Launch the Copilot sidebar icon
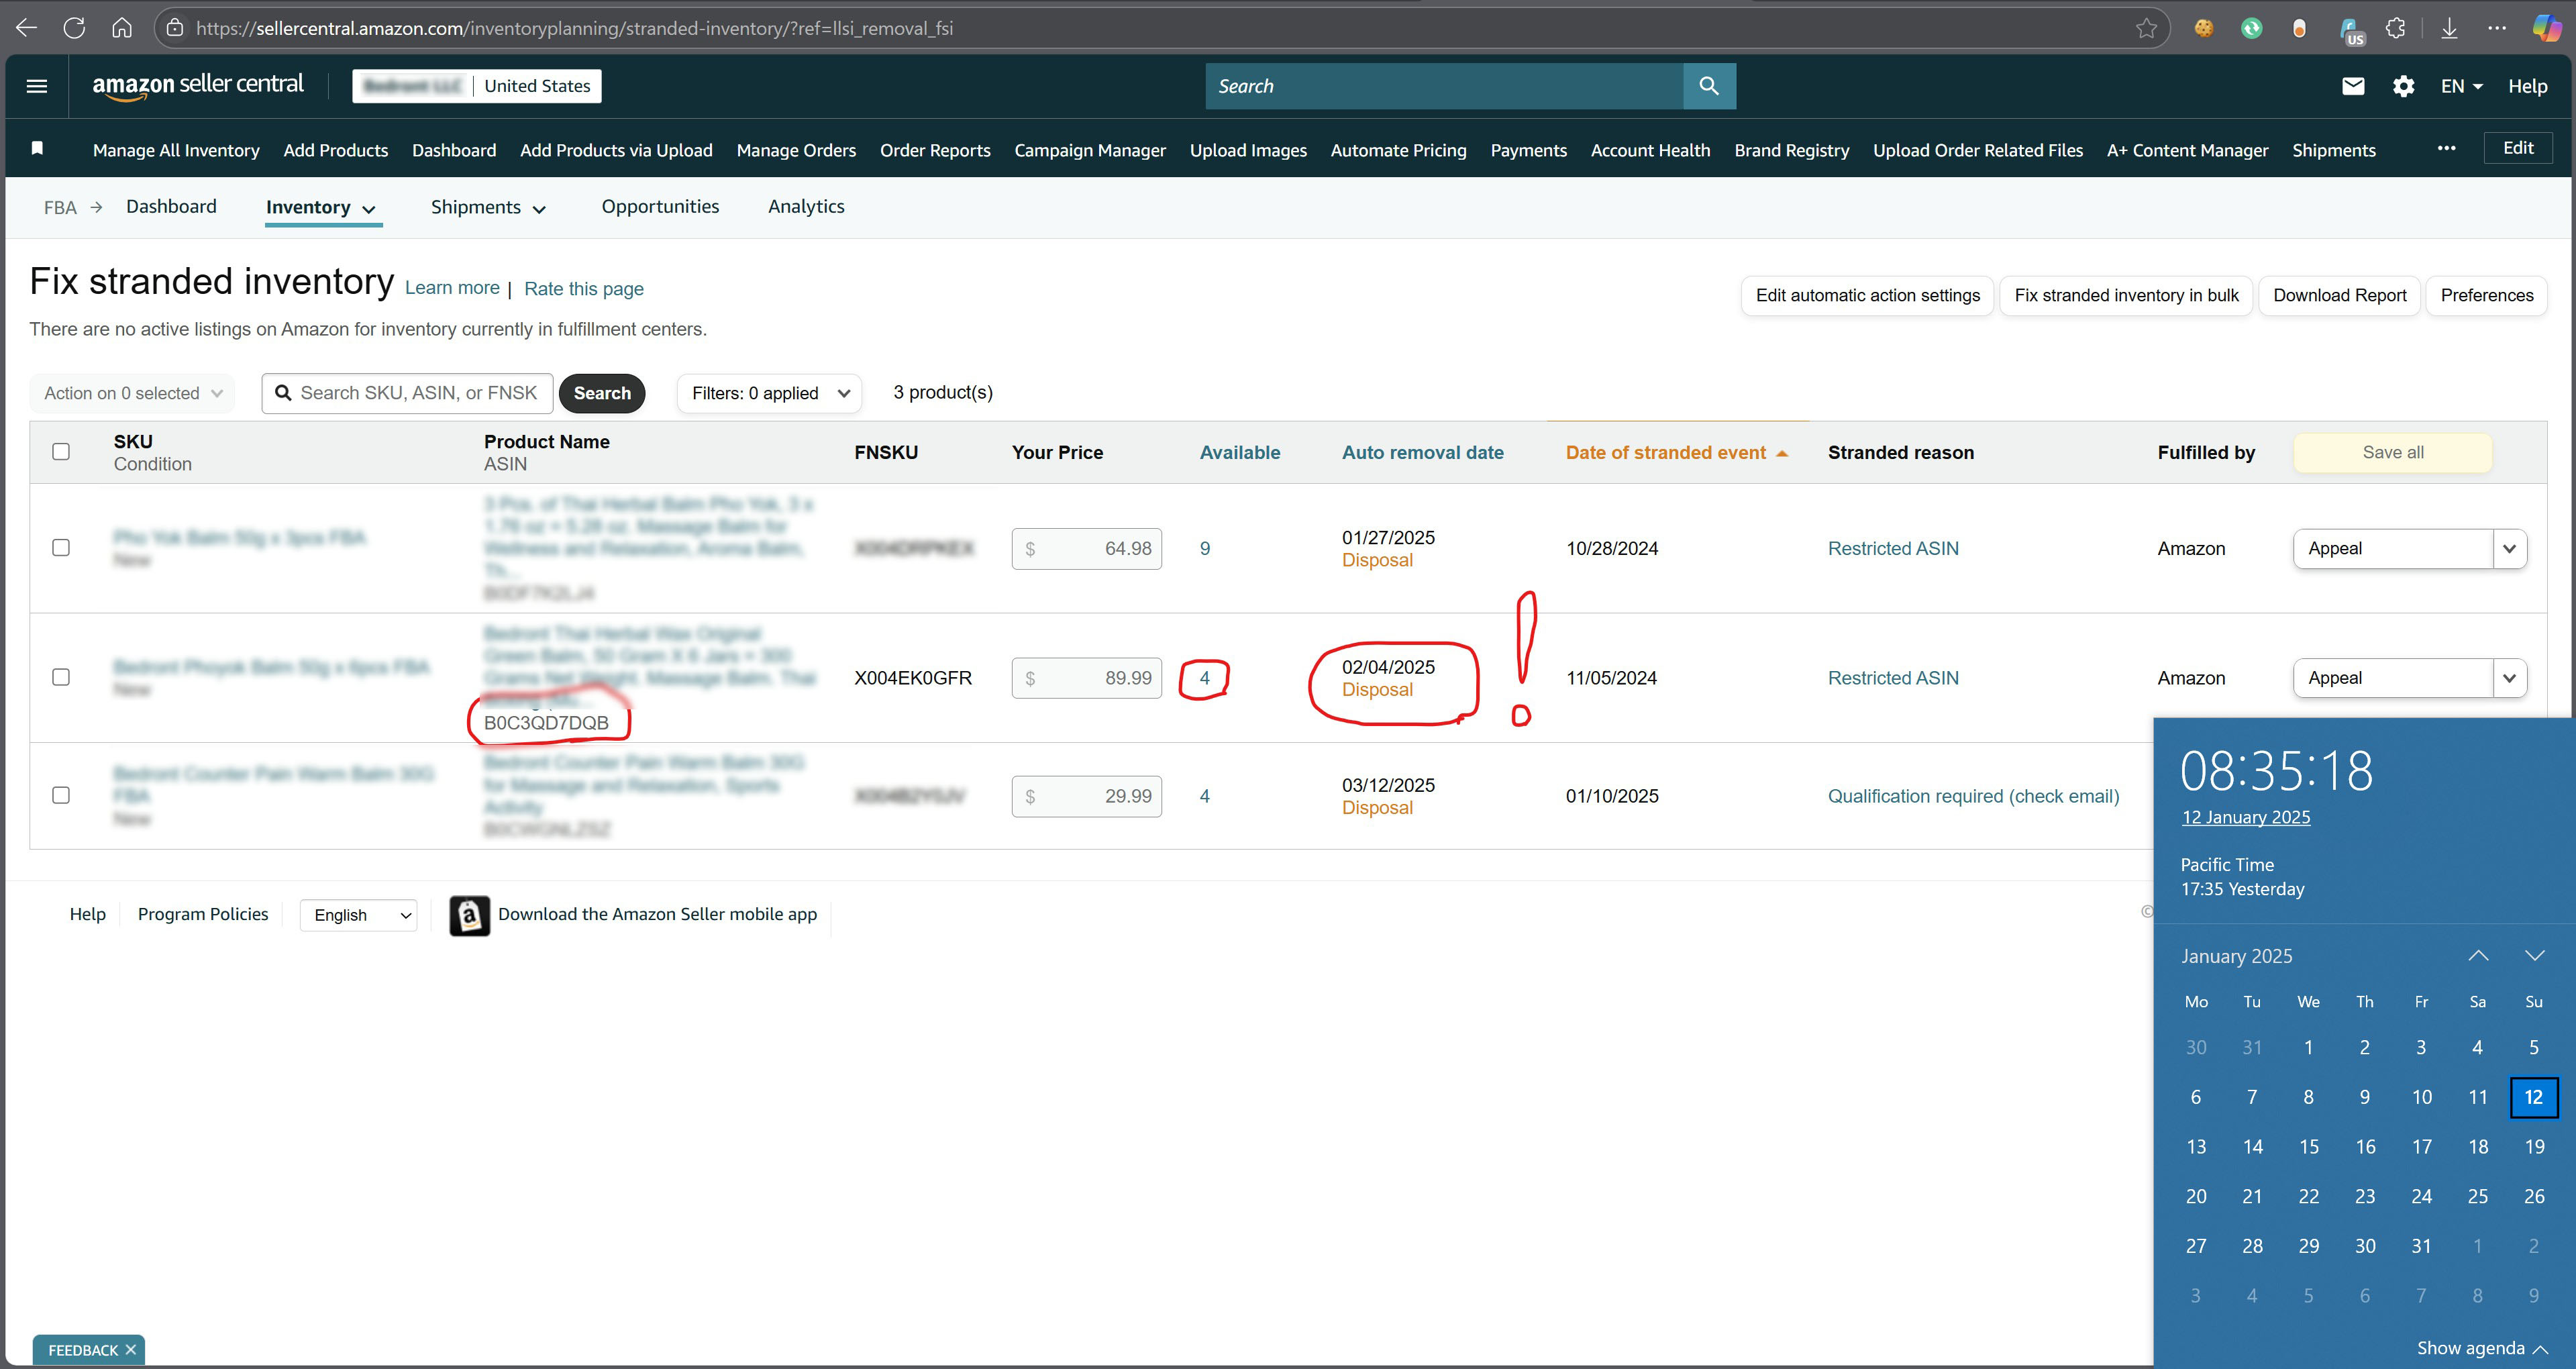 coord(2546,28)
